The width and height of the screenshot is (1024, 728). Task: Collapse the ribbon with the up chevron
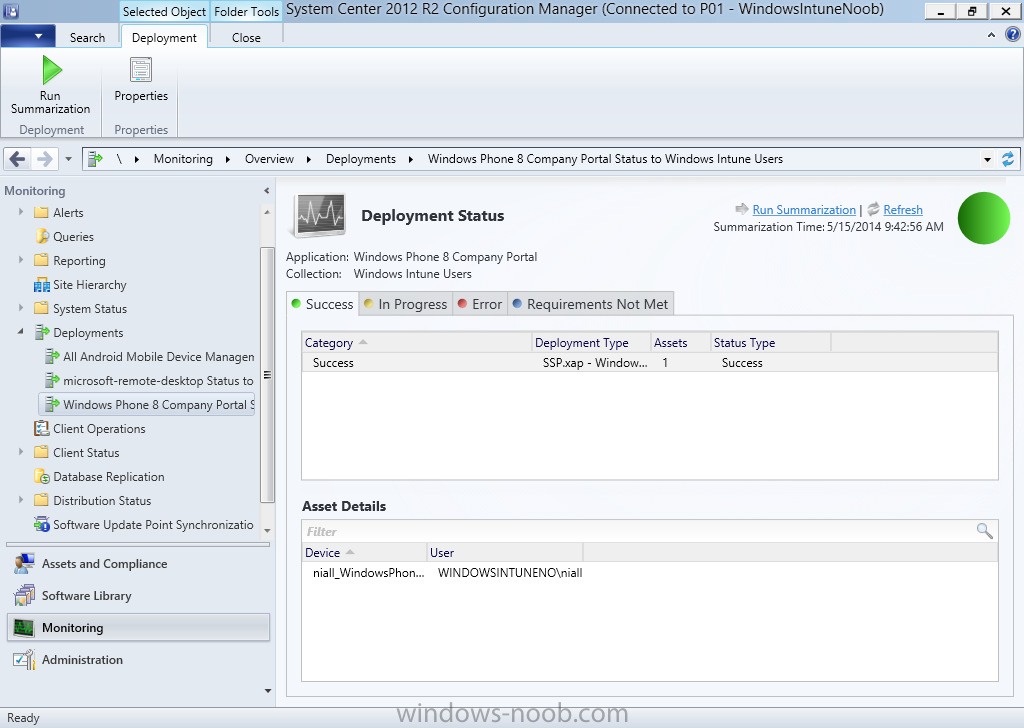991,35
